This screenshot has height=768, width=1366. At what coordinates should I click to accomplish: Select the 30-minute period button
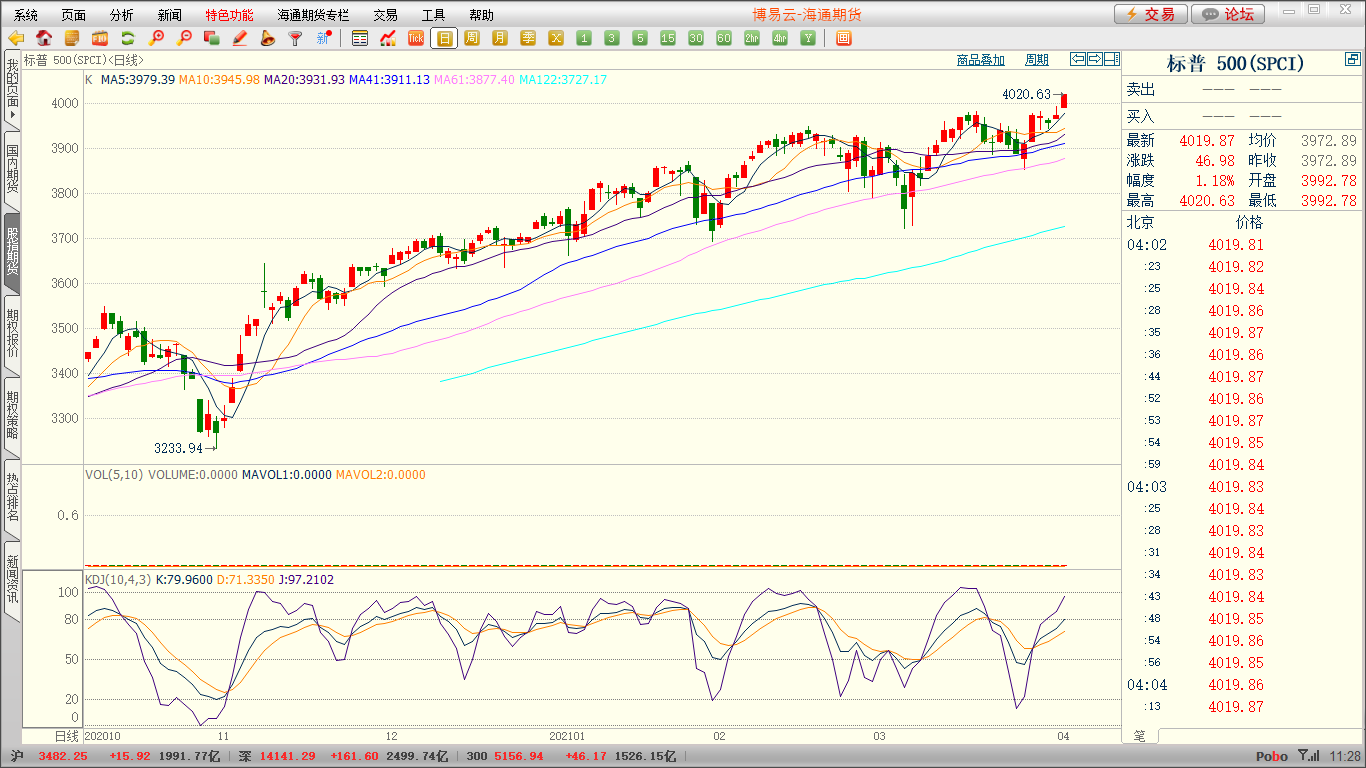696,38
